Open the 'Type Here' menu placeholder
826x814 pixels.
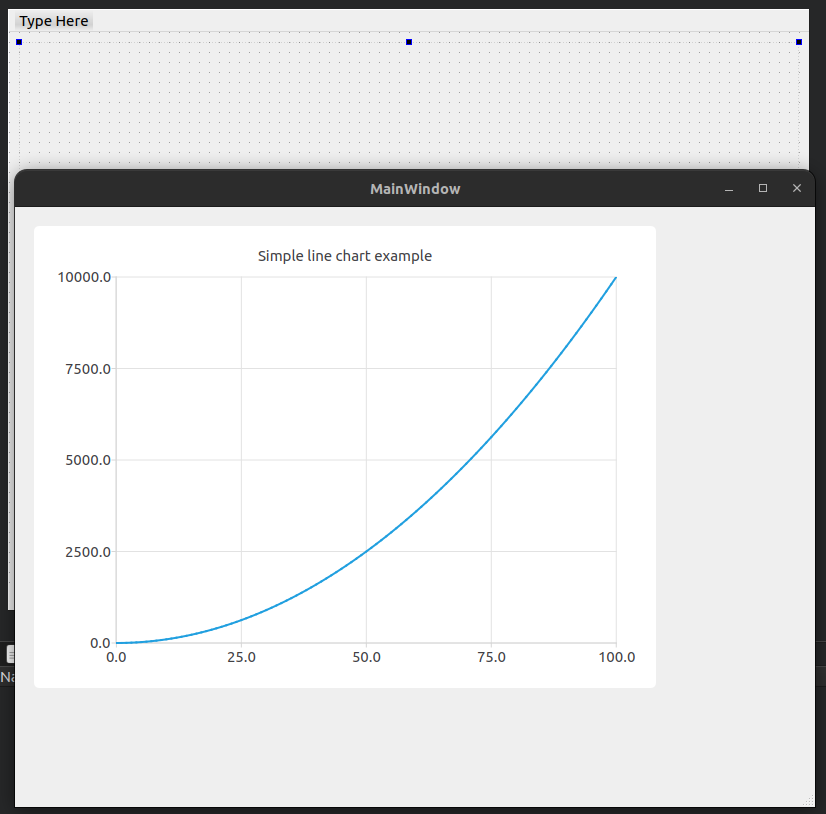54,20
